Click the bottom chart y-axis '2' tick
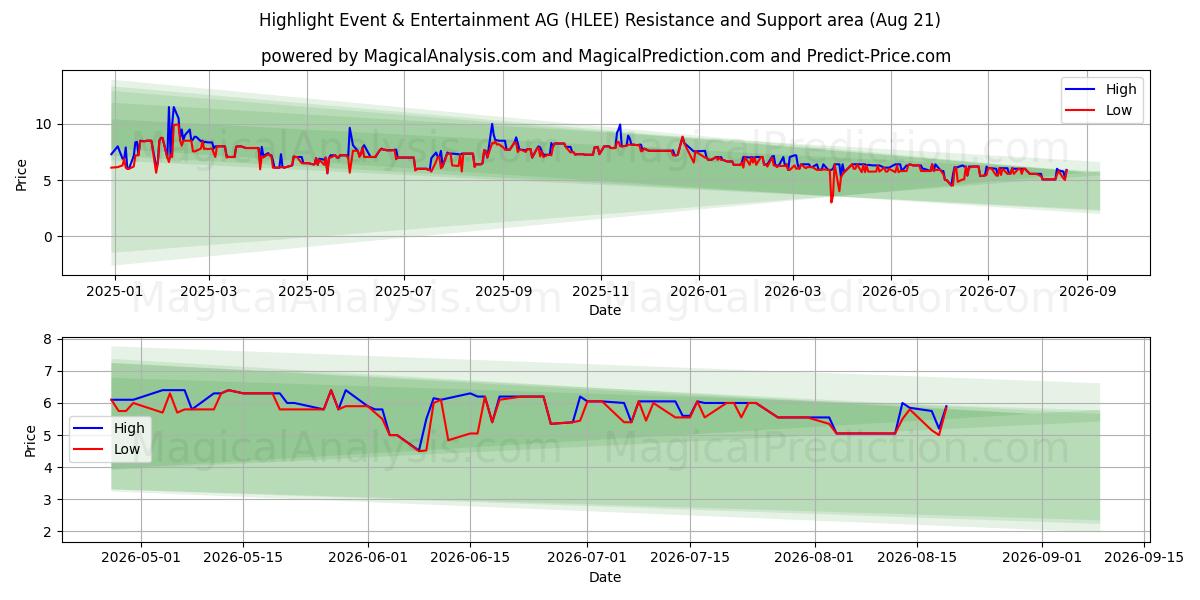1200x600 pixels. pos(50,531)
